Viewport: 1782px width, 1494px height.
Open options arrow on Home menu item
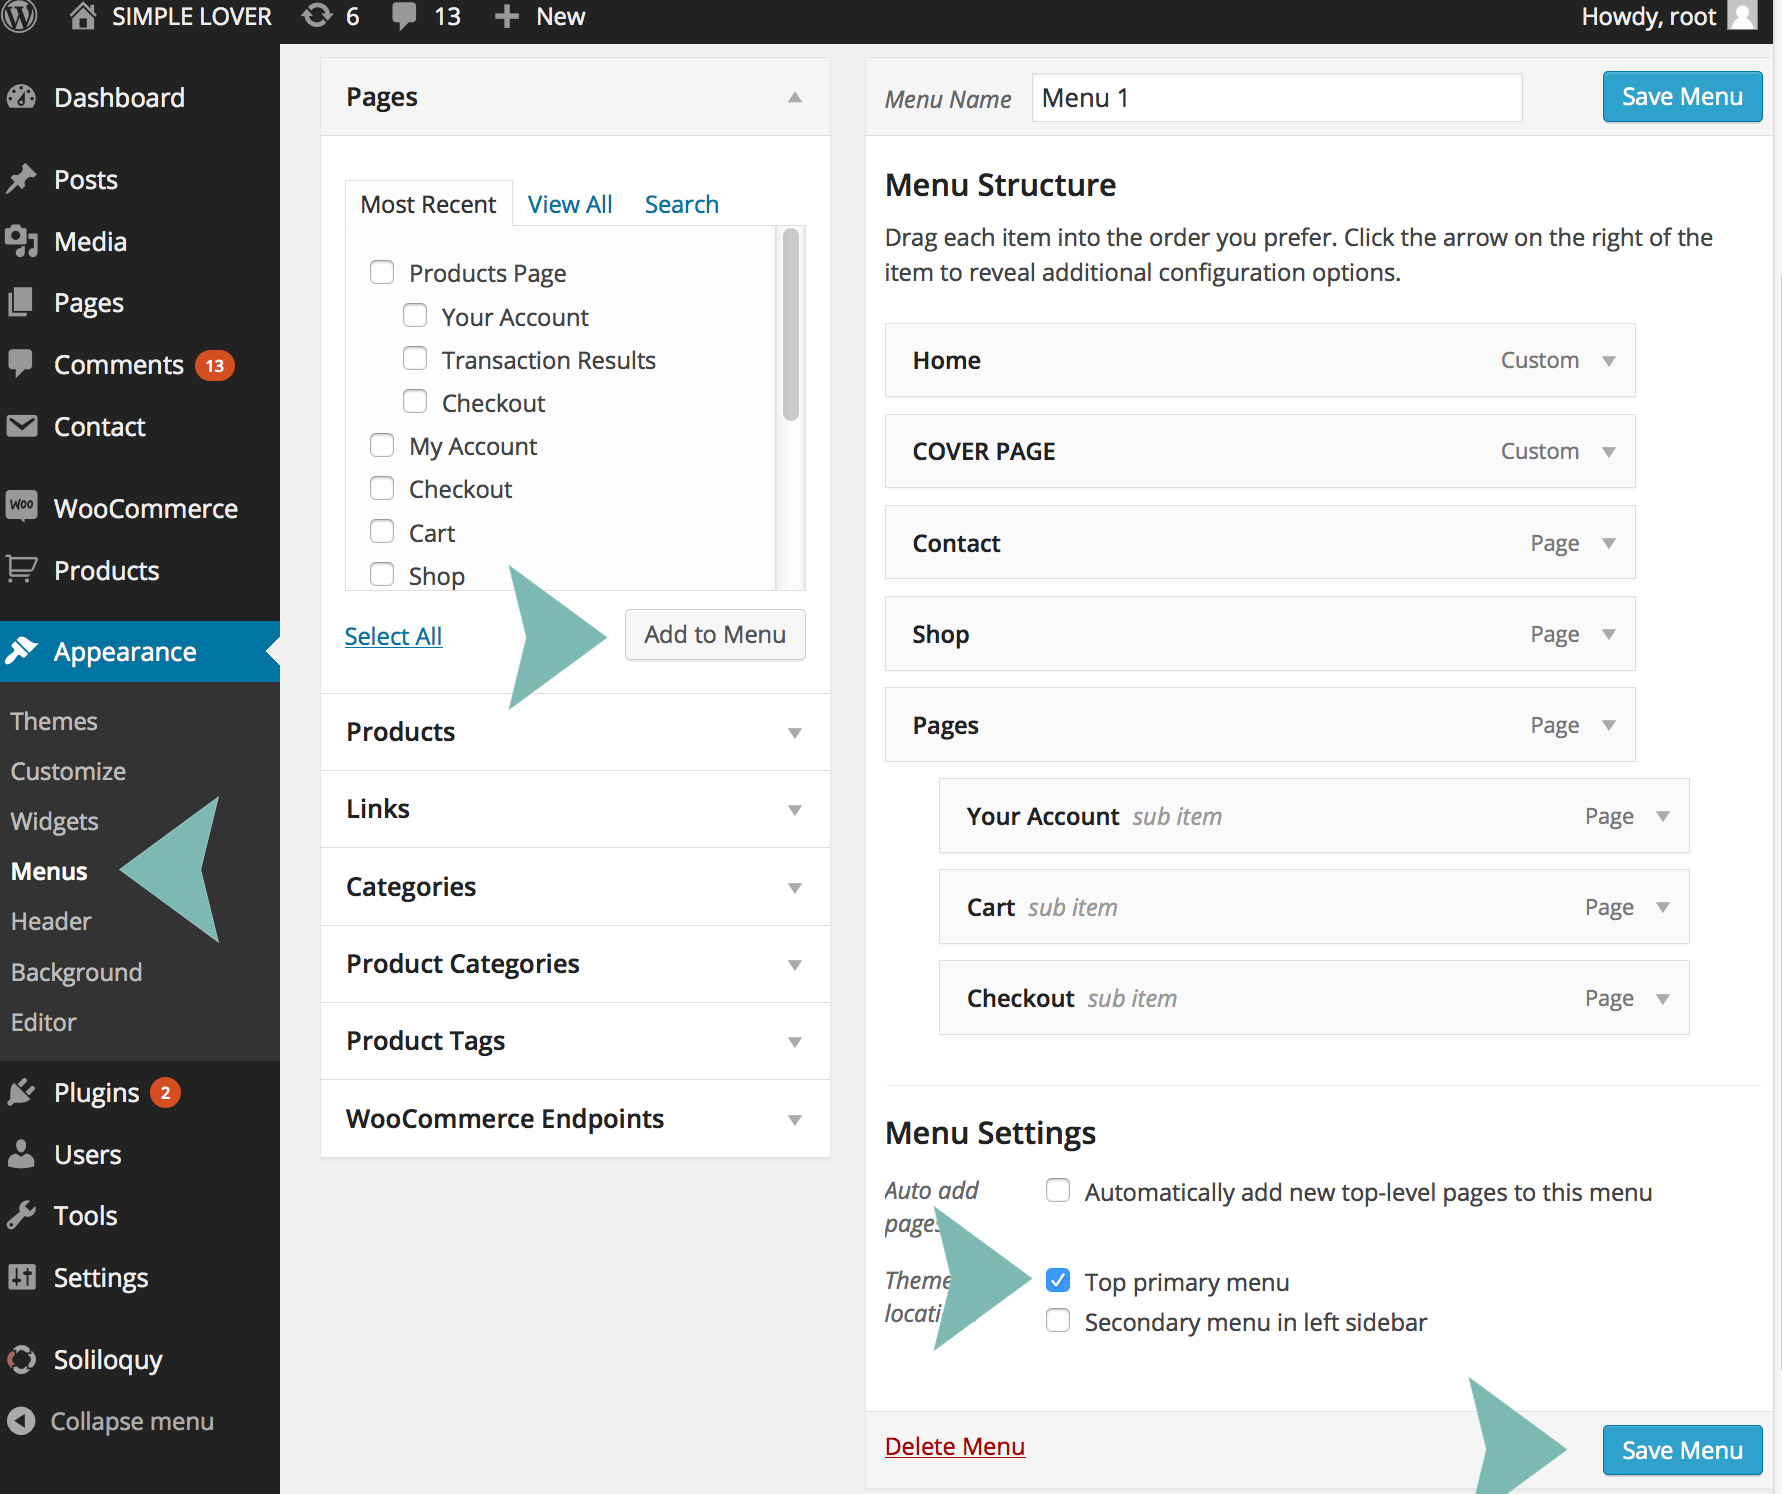tap(1610, 360)
